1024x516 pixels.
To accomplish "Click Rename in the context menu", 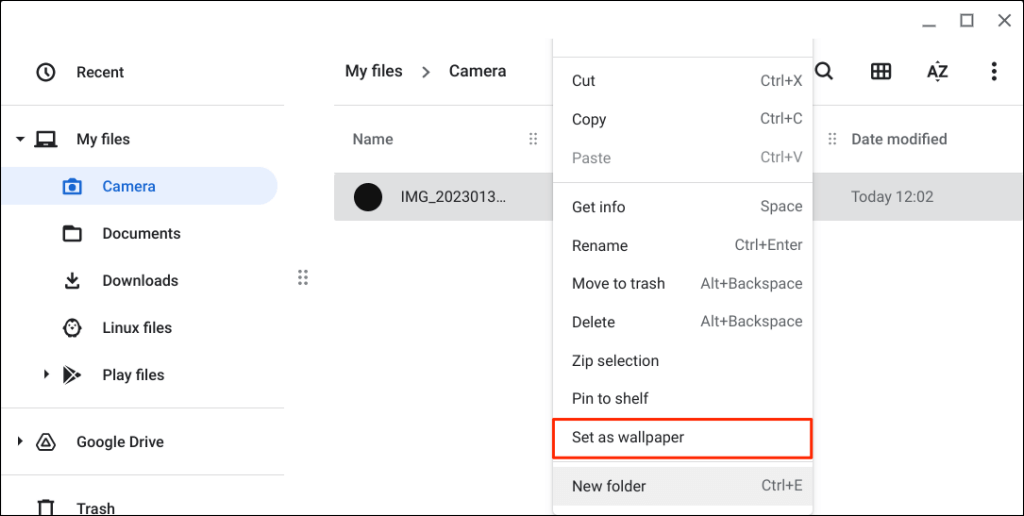I will (600, 245).
